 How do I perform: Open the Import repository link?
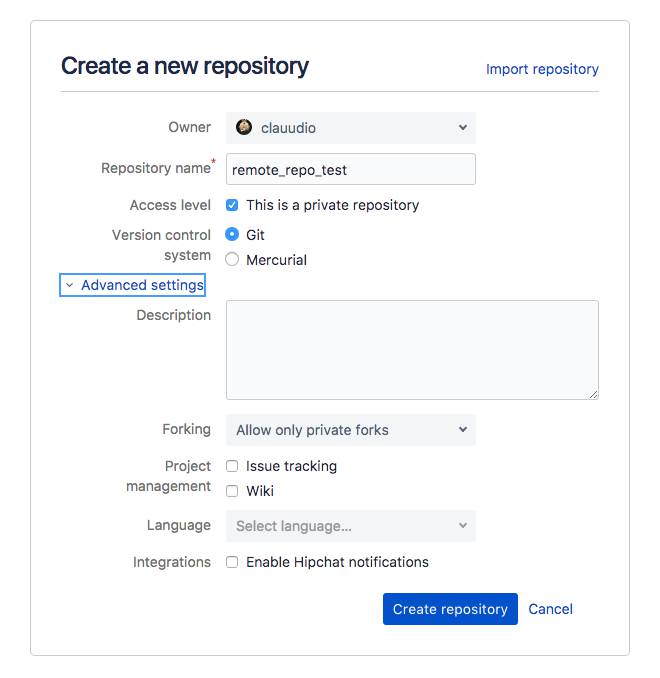[542, 69]
